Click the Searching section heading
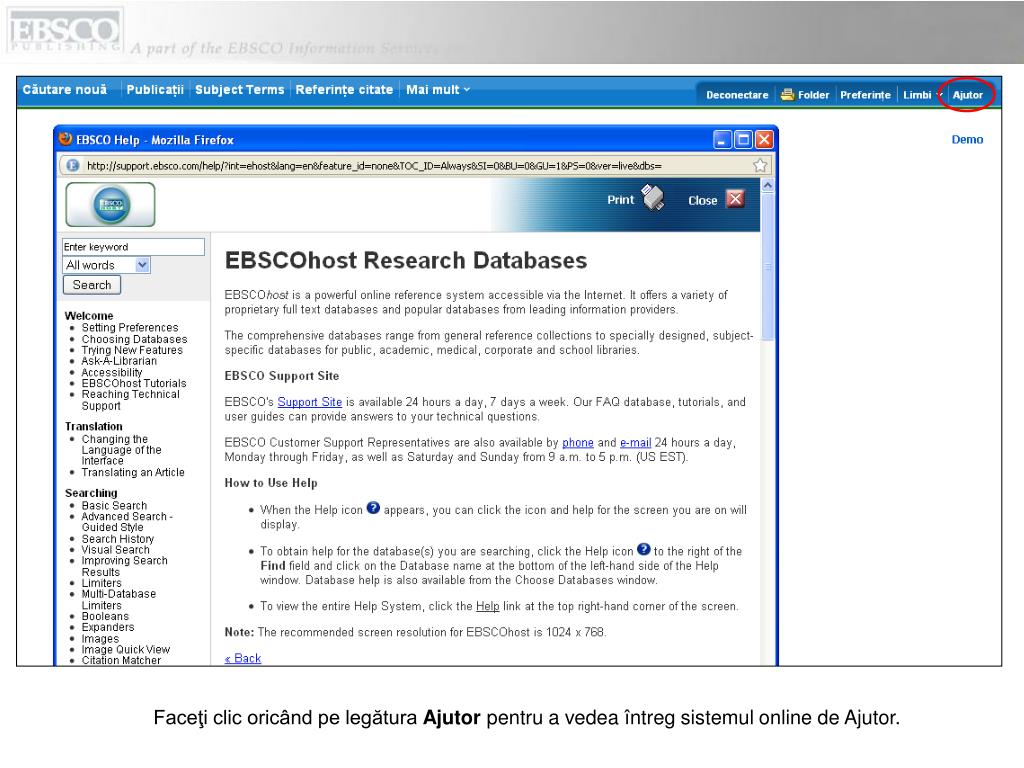1024x768 pixels. point(91,493)
